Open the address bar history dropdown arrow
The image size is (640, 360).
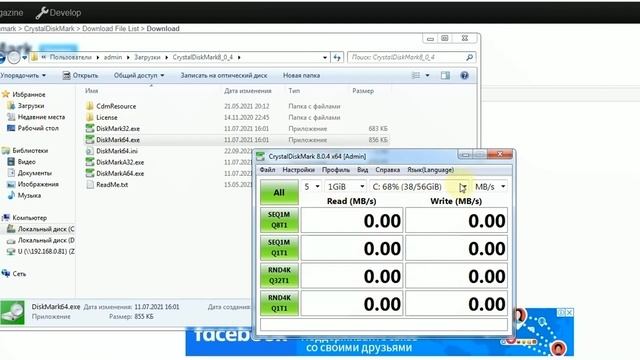(325, 58)
